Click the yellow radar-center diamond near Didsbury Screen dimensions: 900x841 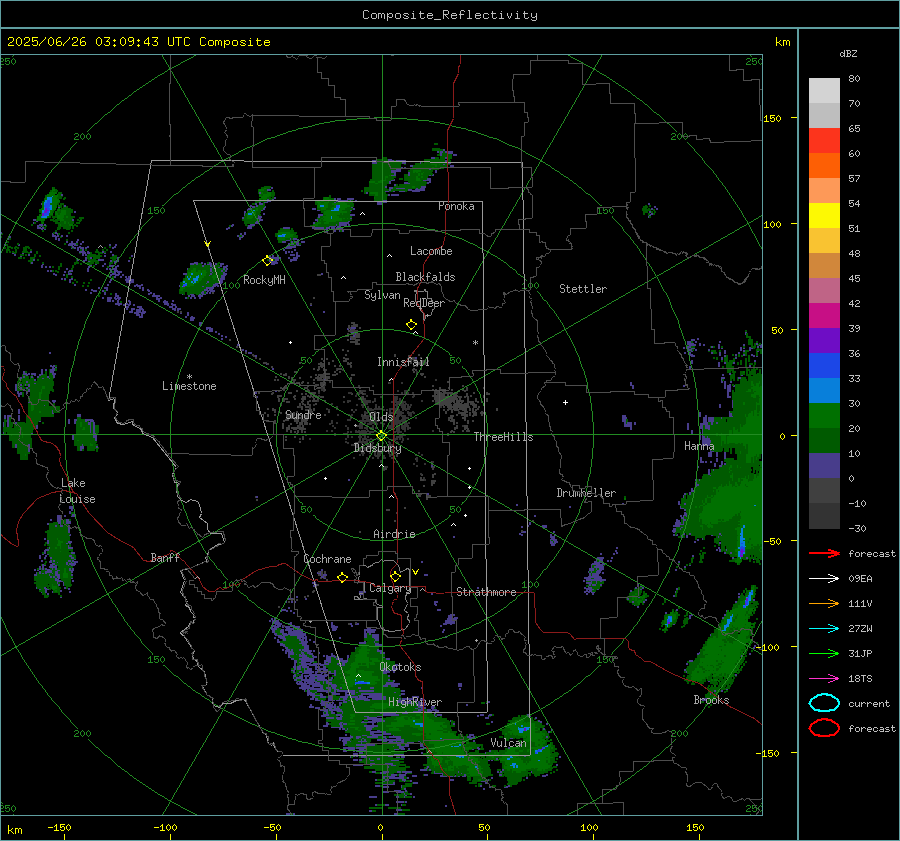pos(381,435)
